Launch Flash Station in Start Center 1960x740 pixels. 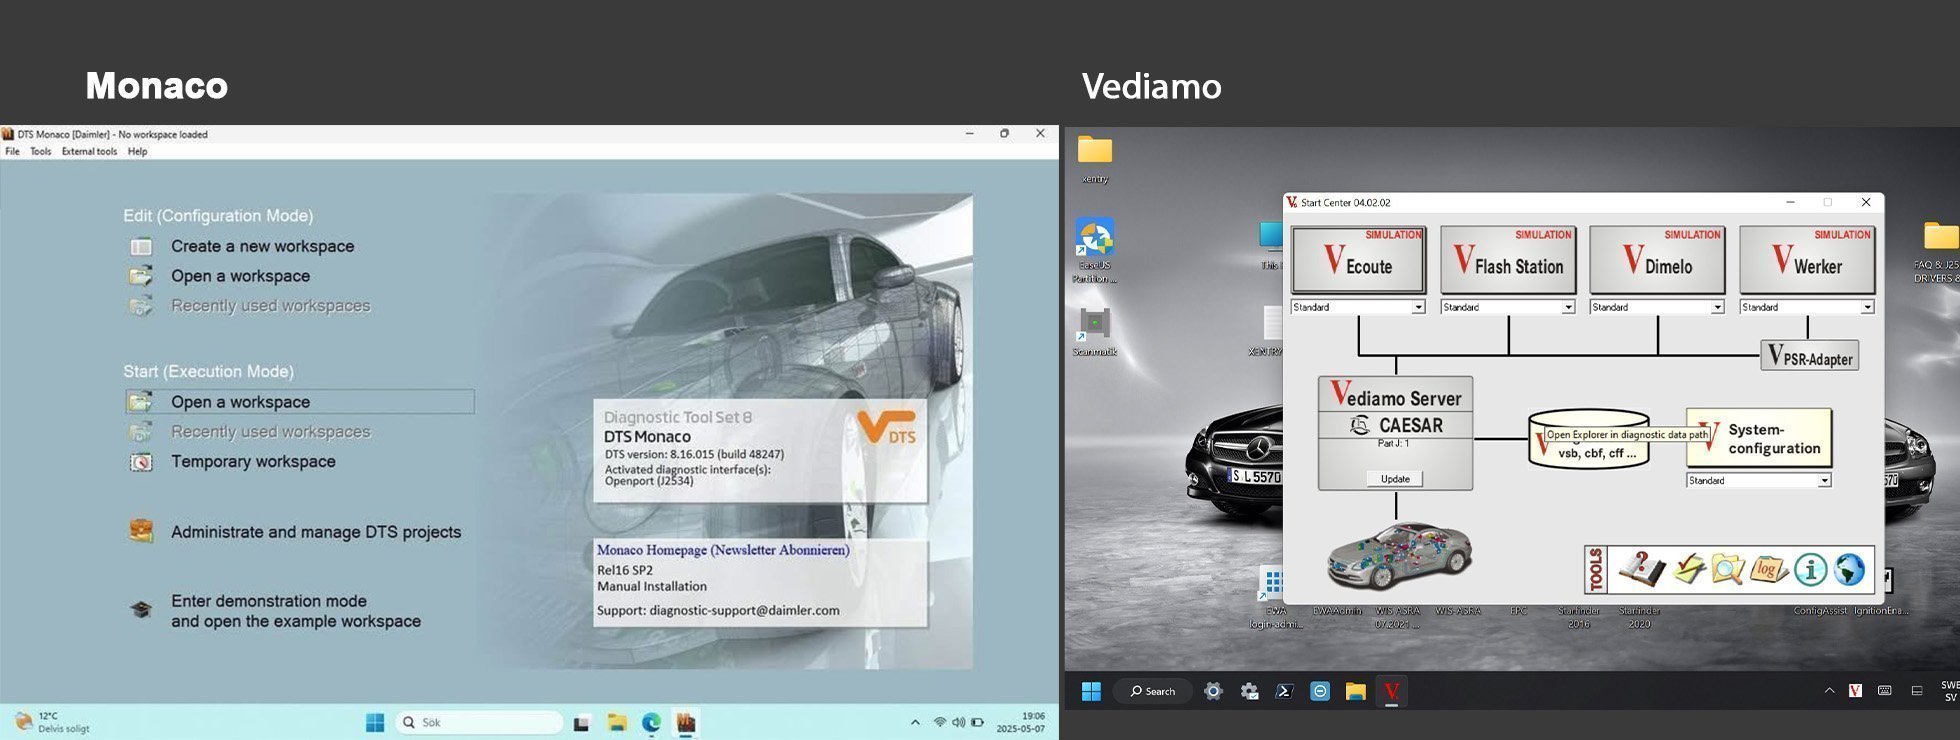pyautogui.click(x=1508, y=260)
